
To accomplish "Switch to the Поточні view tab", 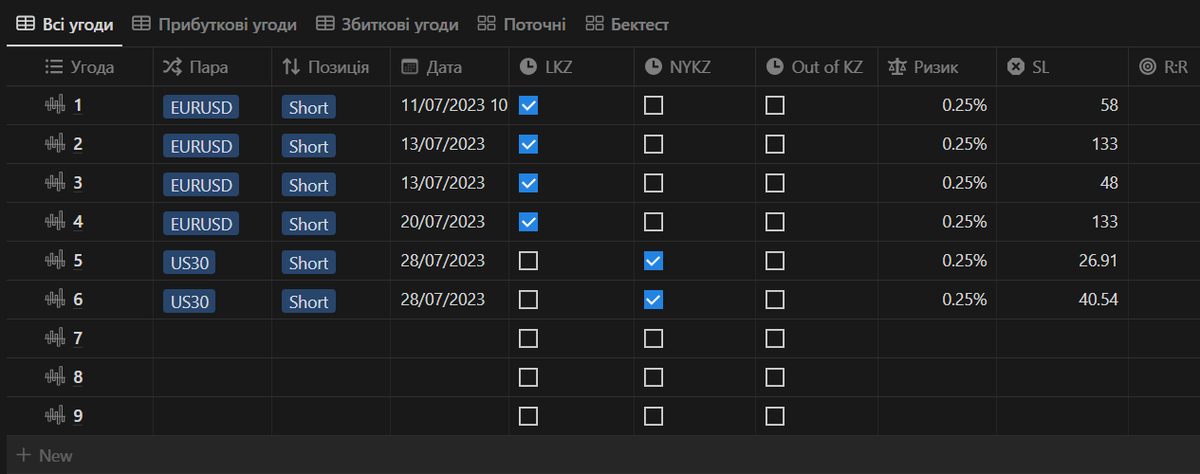I will [521, 23].
